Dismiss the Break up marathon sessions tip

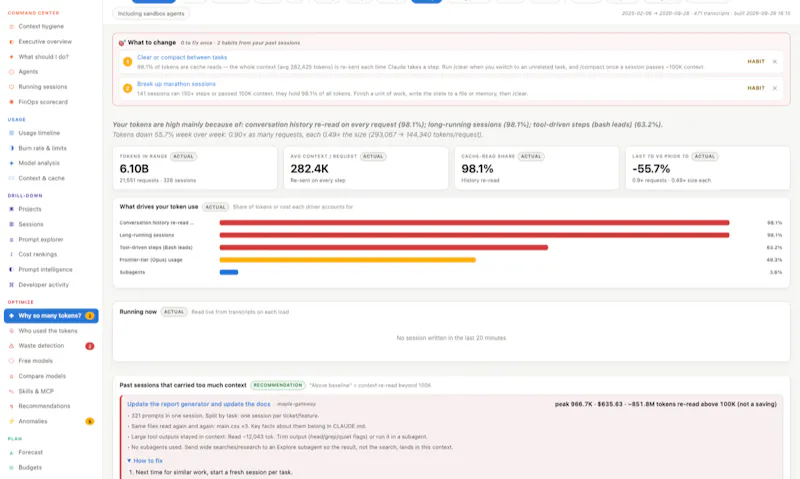[x=774, y=88]
